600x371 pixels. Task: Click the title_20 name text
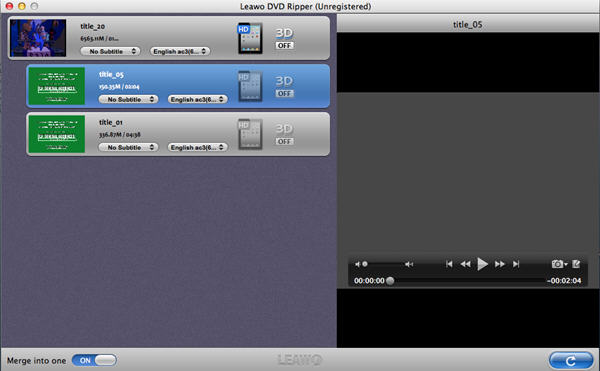pos(92,26)
